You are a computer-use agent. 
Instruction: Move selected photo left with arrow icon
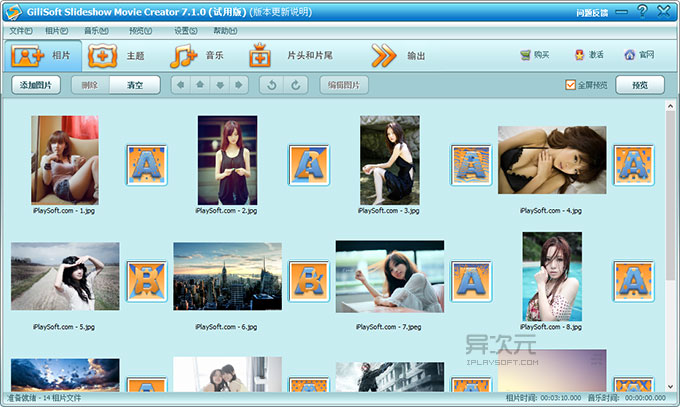coord(181,85)
